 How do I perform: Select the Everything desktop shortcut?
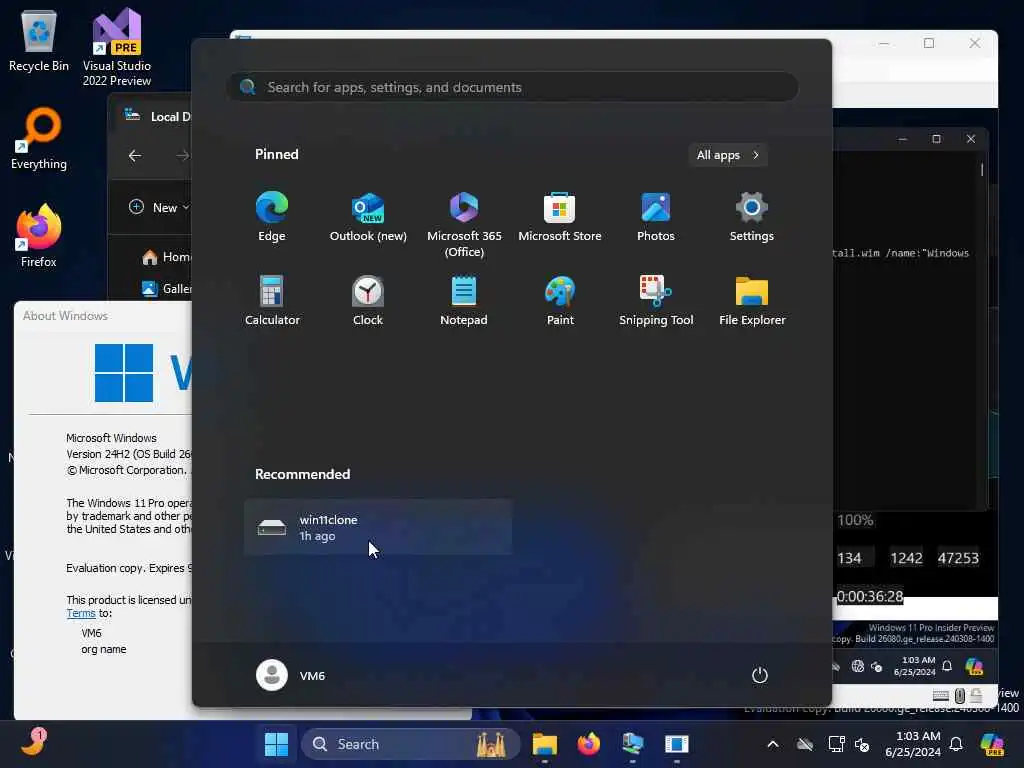(x=39, y=138)
